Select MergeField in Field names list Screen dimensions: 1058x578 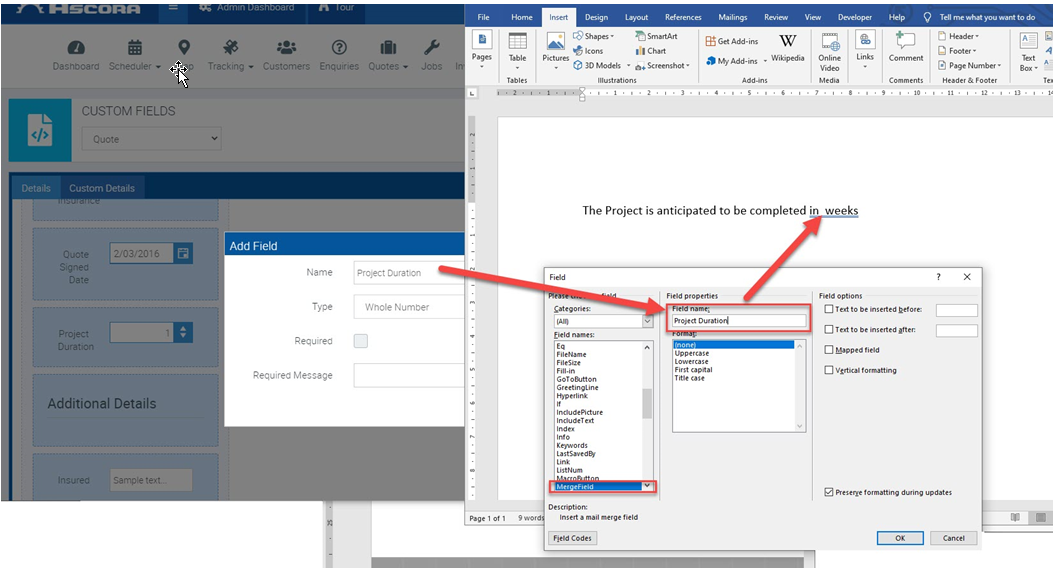click(597, 486)
